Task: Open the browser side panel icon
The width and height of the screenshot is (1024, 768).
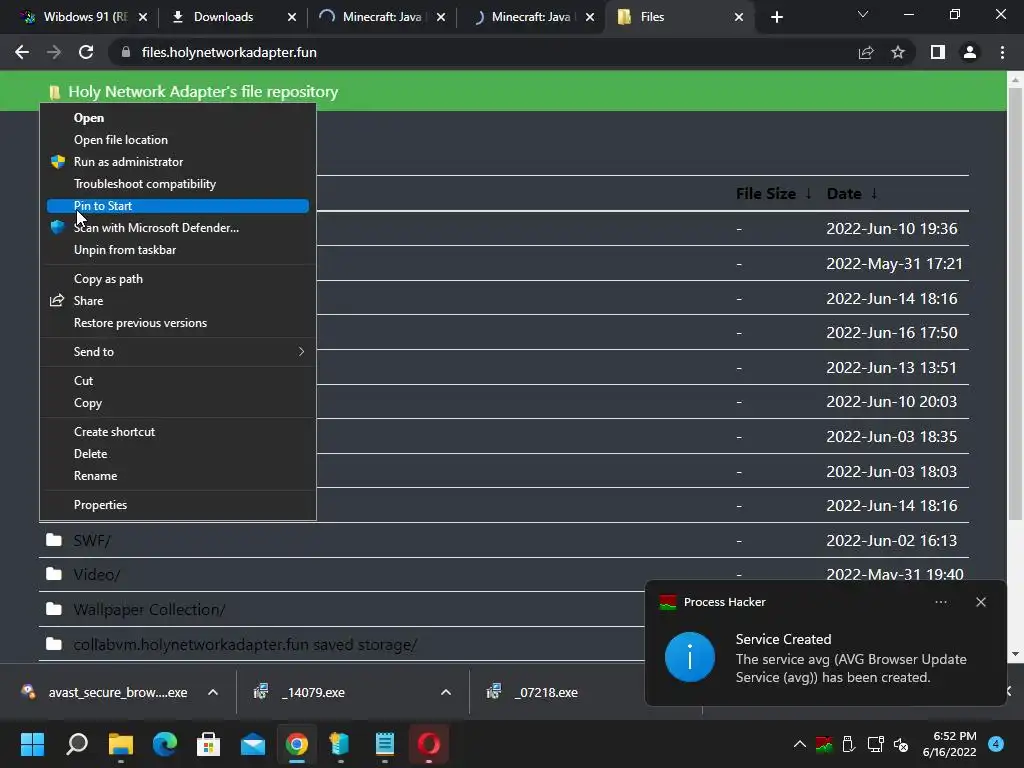Action: pyautogui.click(x=938, y=52)
